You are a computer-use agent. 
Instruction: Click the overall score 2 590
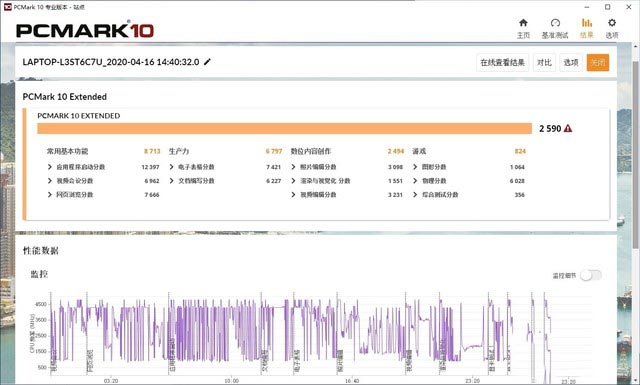(x=550, y=128)
